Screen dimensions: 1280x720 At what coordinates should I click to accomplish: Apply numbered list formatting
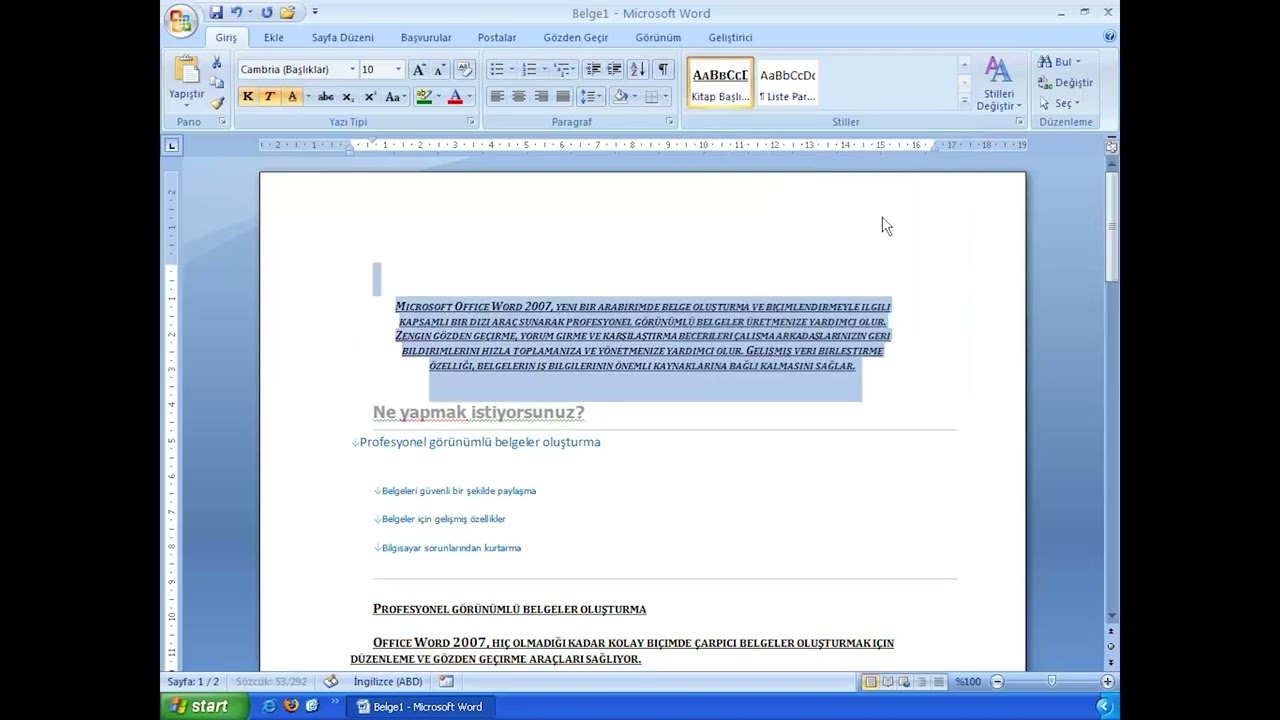click(529, 69)
